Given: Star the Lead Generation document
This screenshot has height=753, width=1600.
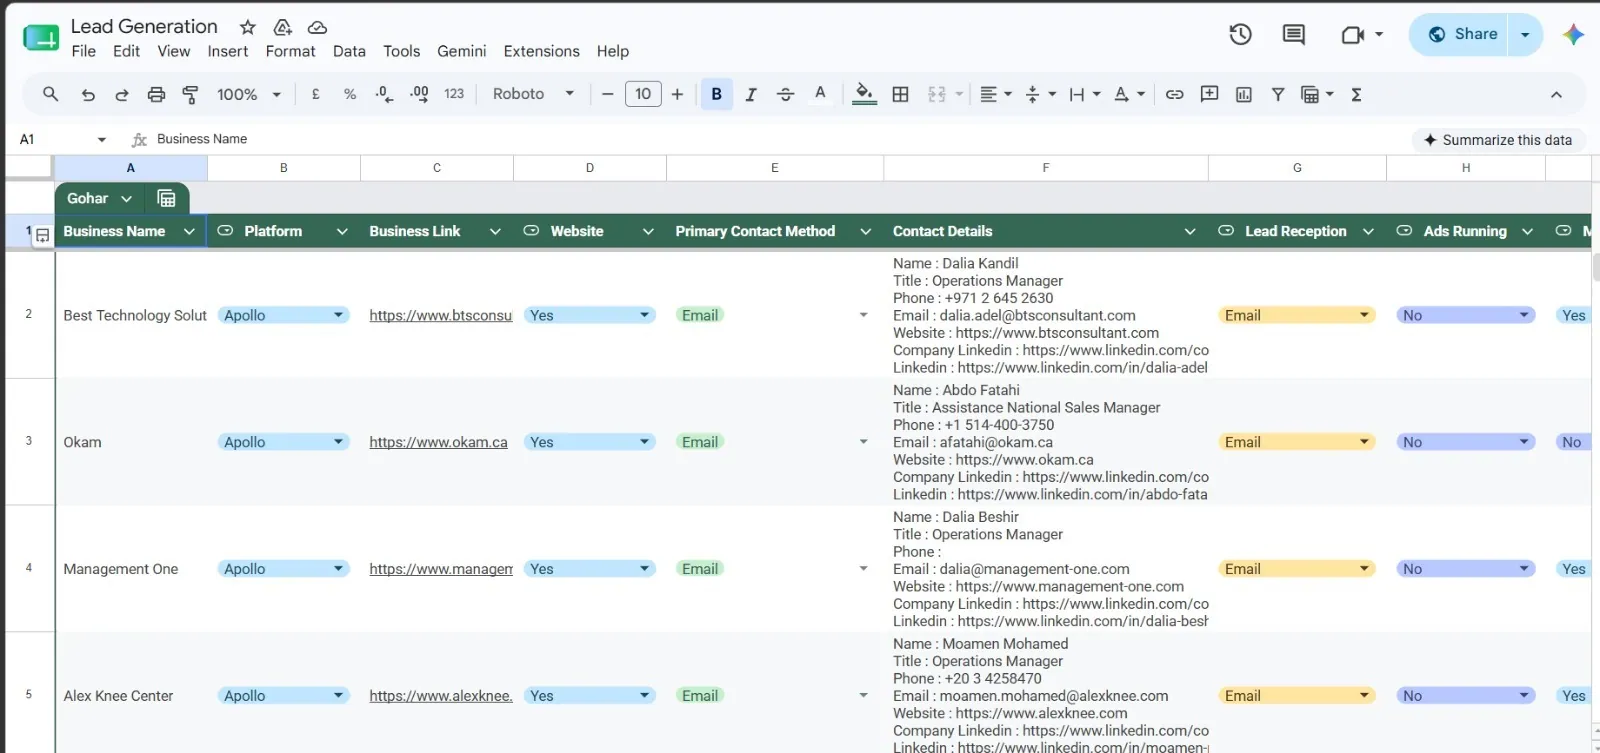Looking at the screenshot, I should pos(248,27).
